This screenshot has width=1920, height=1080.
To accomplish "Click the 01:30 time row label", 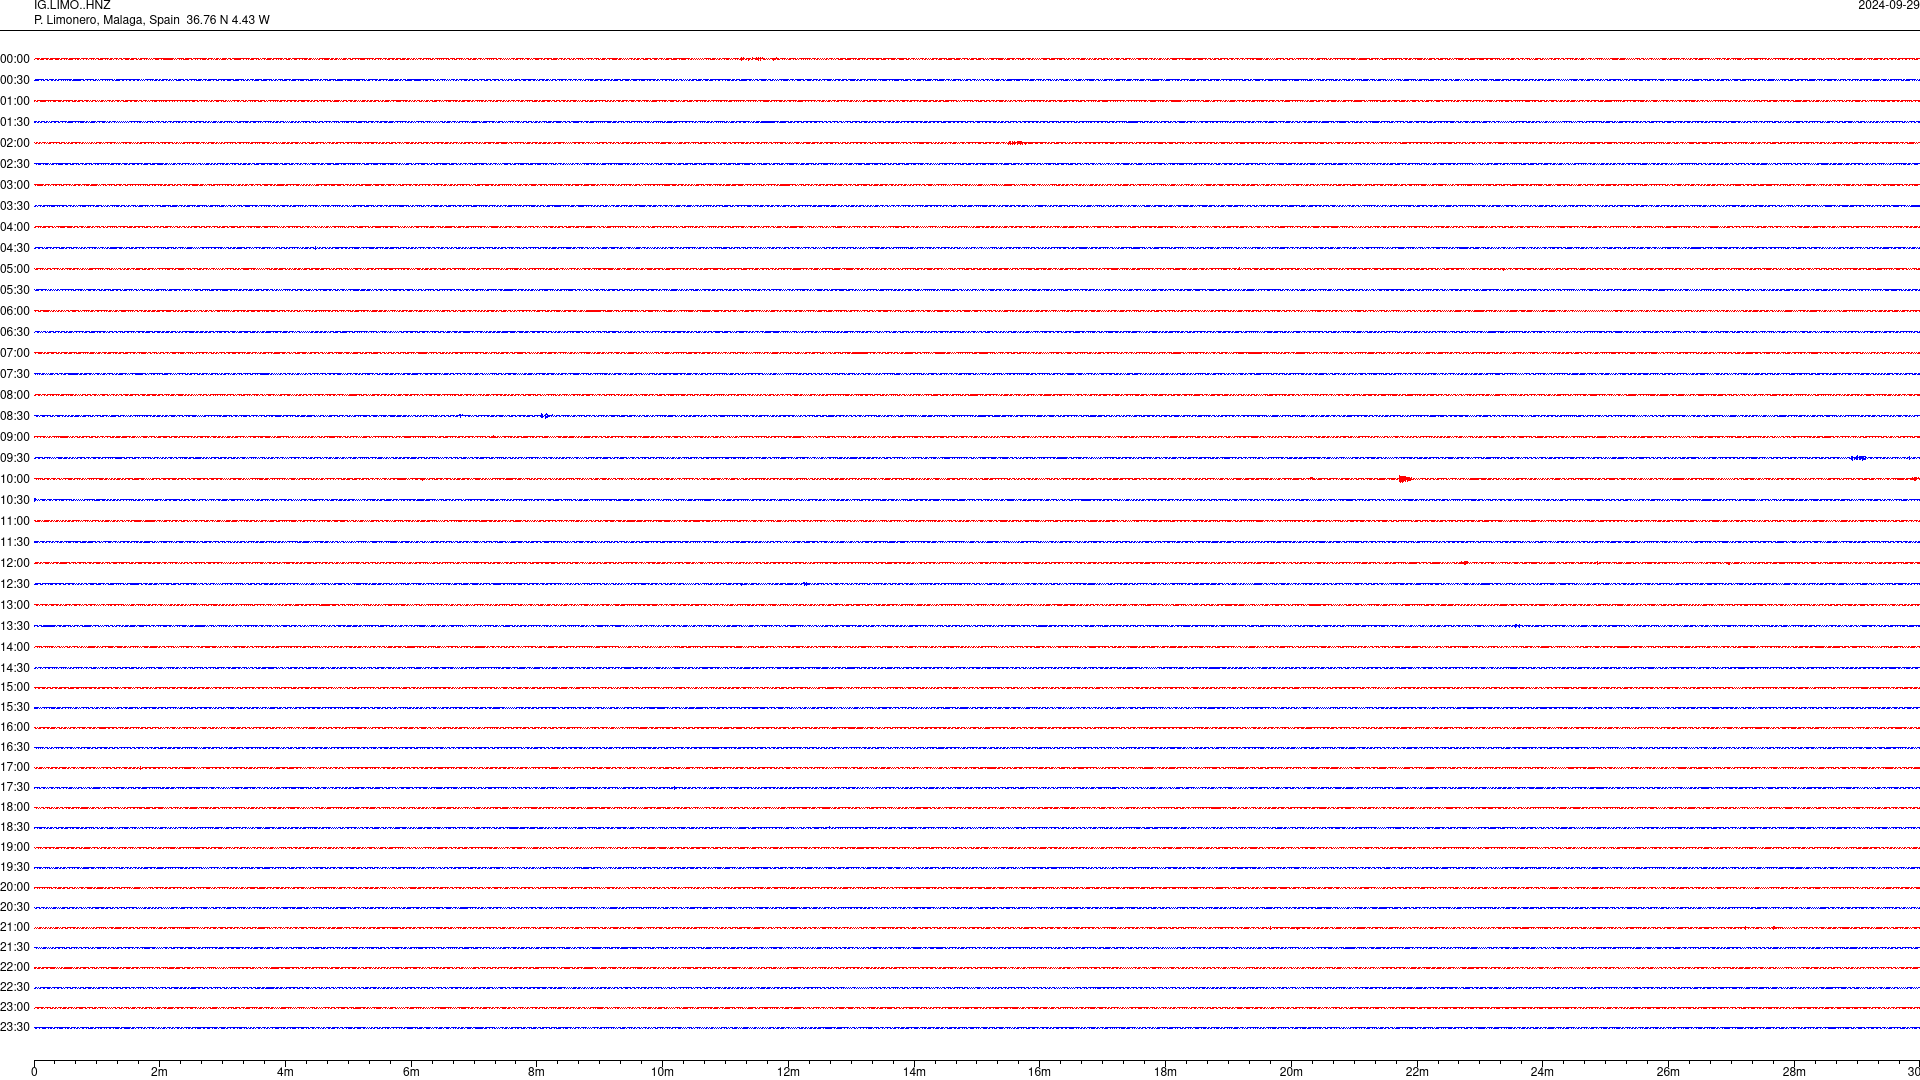I will (x=15, y=122).
